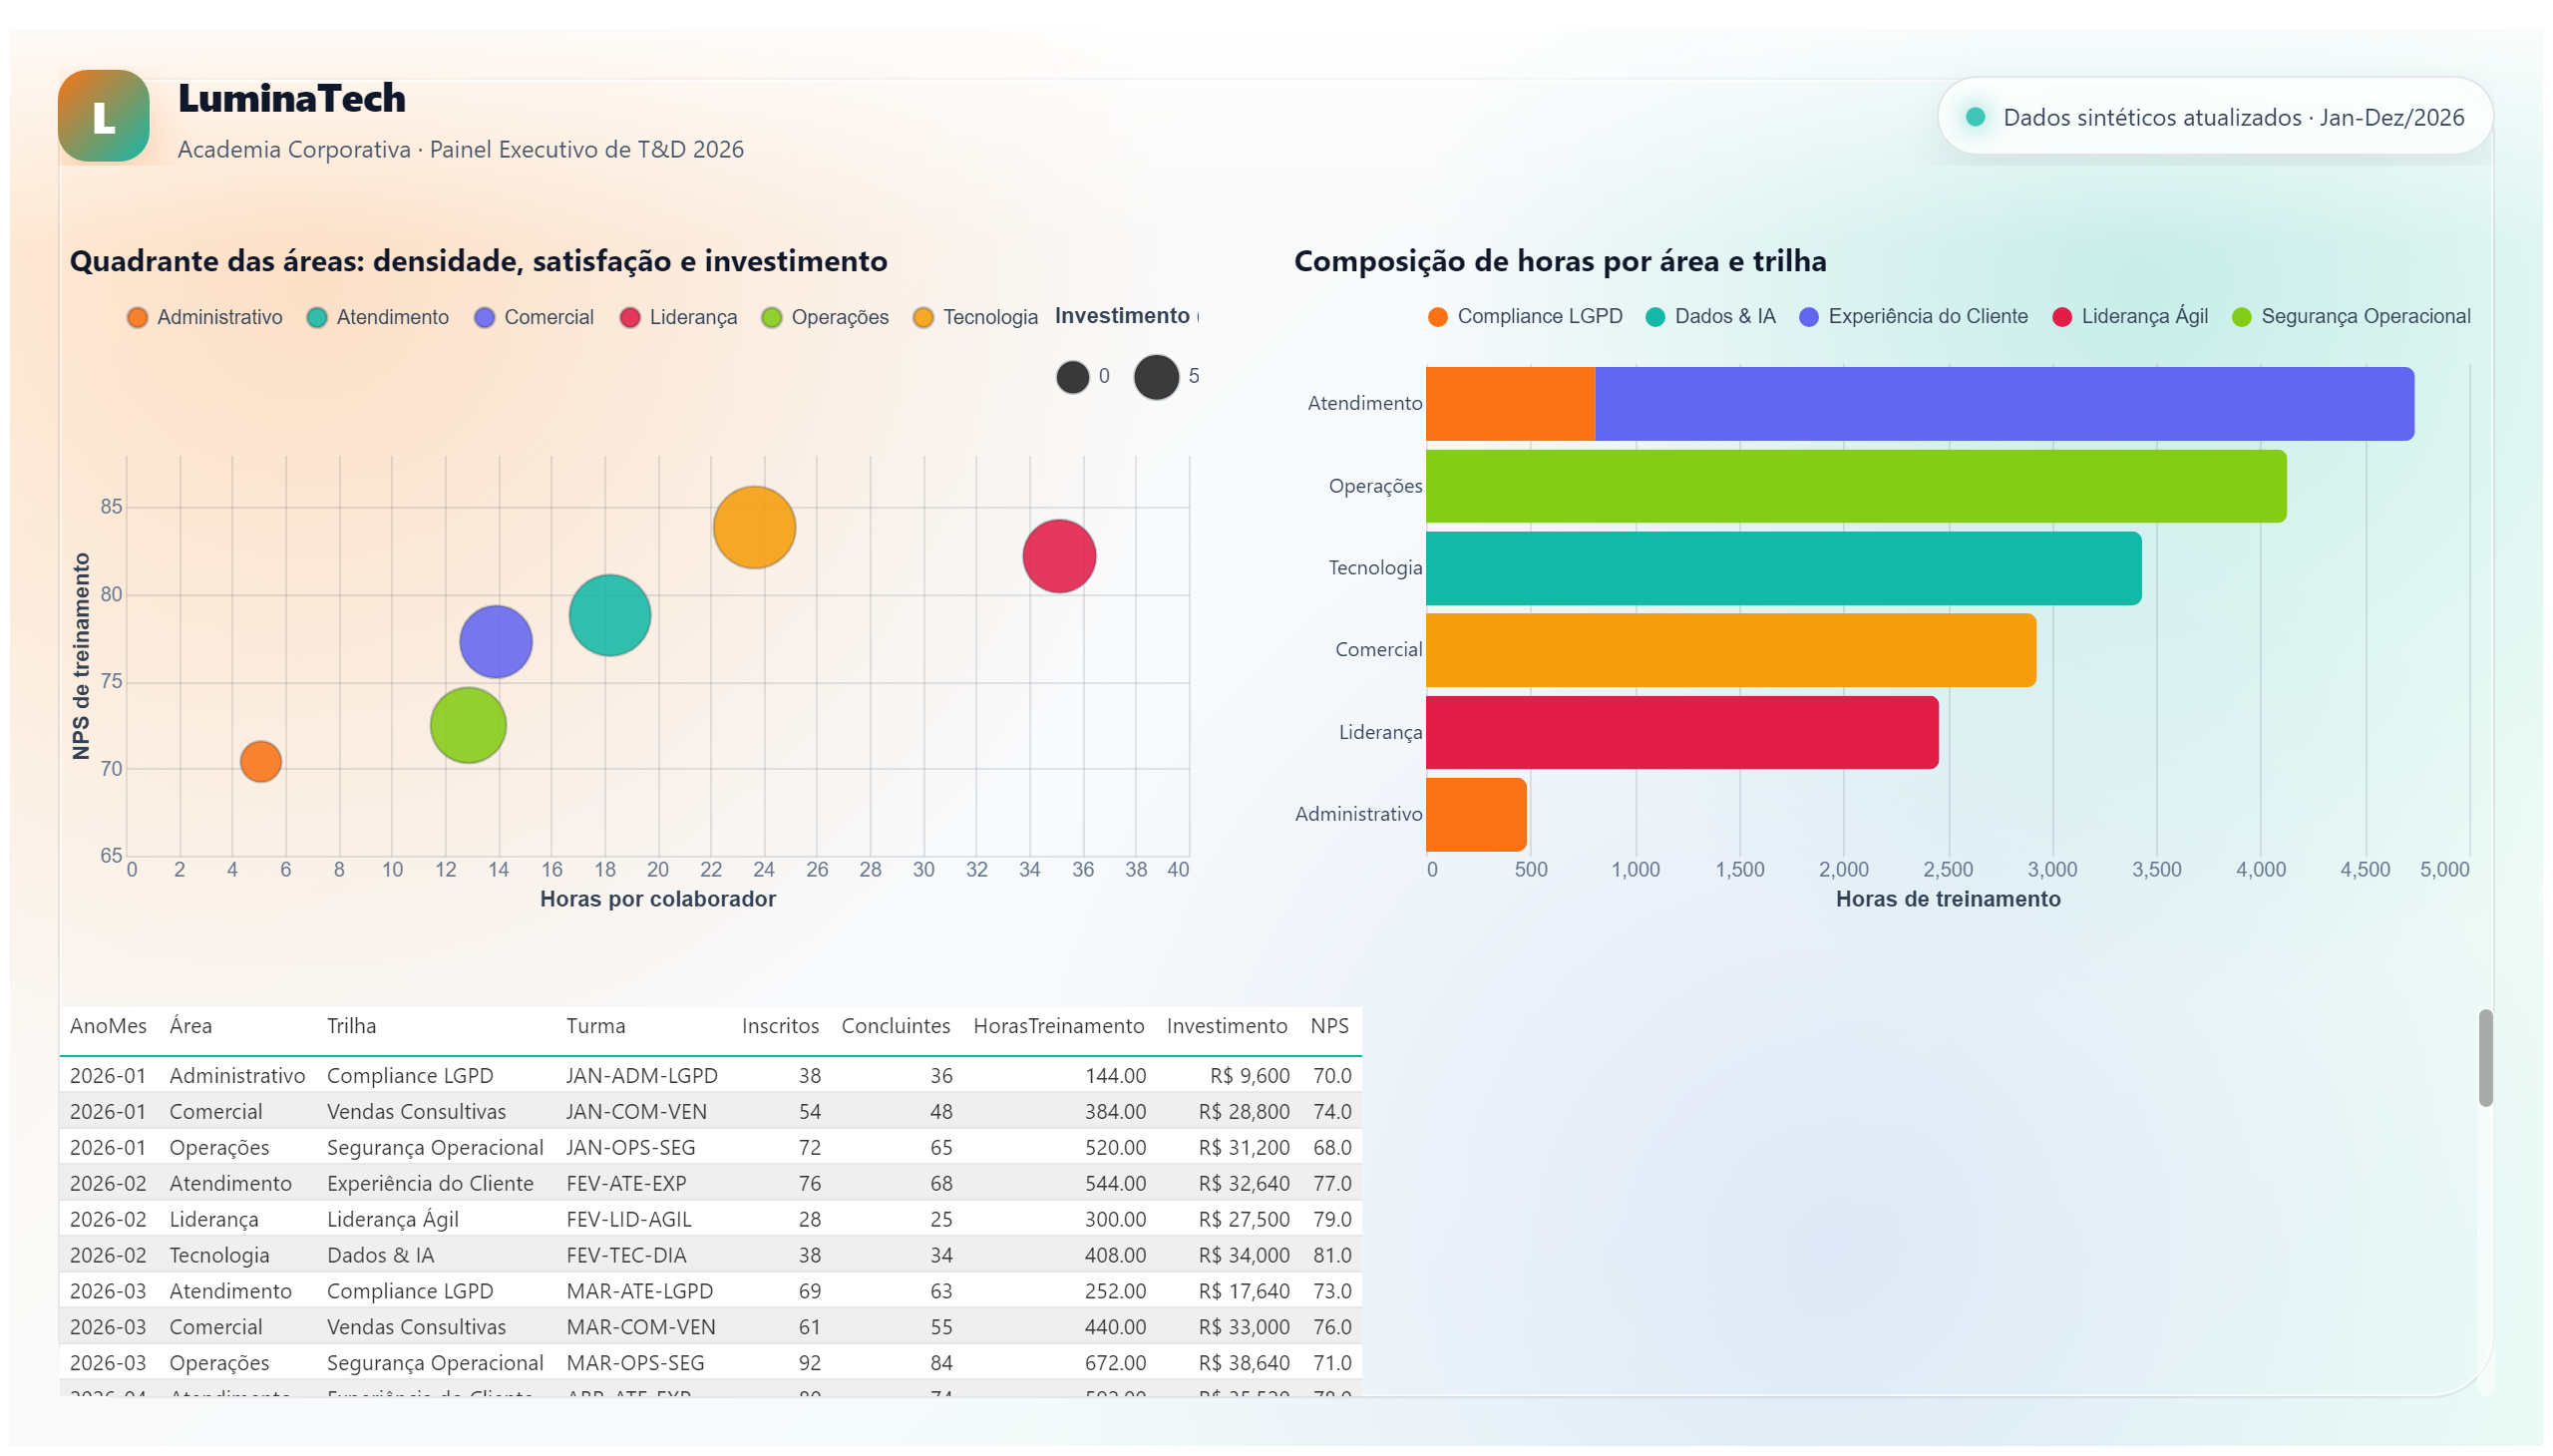
Task: Select Liderança legend entry in bubble chart
Action: coord(679,318)
